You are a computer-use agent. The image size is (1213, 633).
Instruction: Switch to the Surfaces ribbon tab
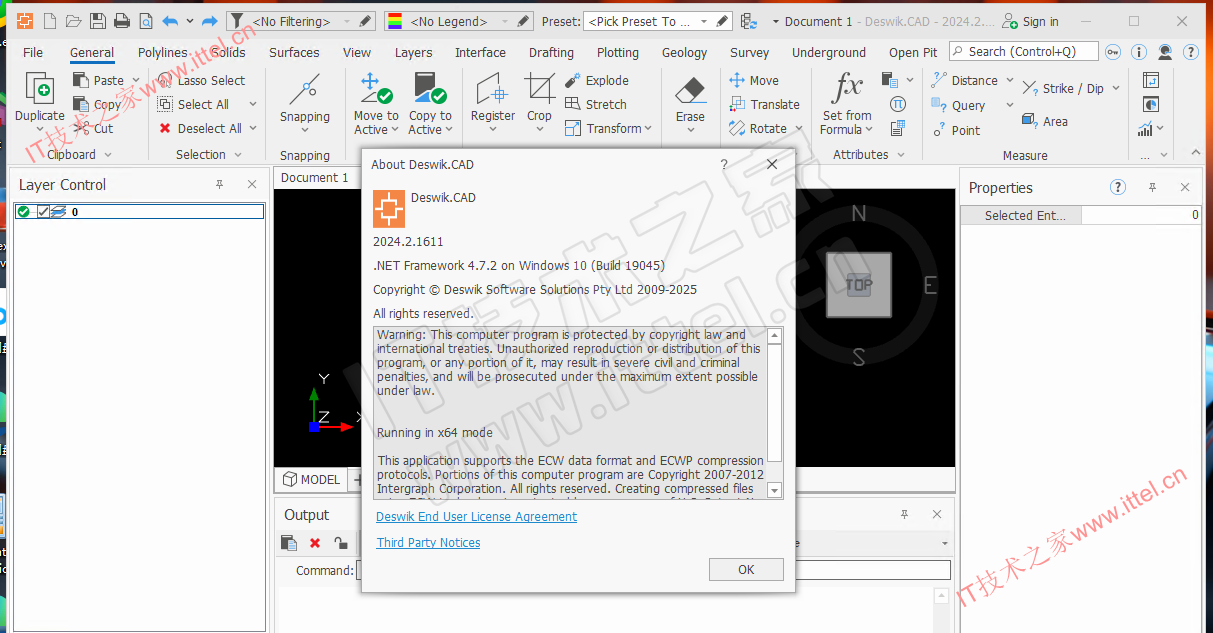(294, 52)
